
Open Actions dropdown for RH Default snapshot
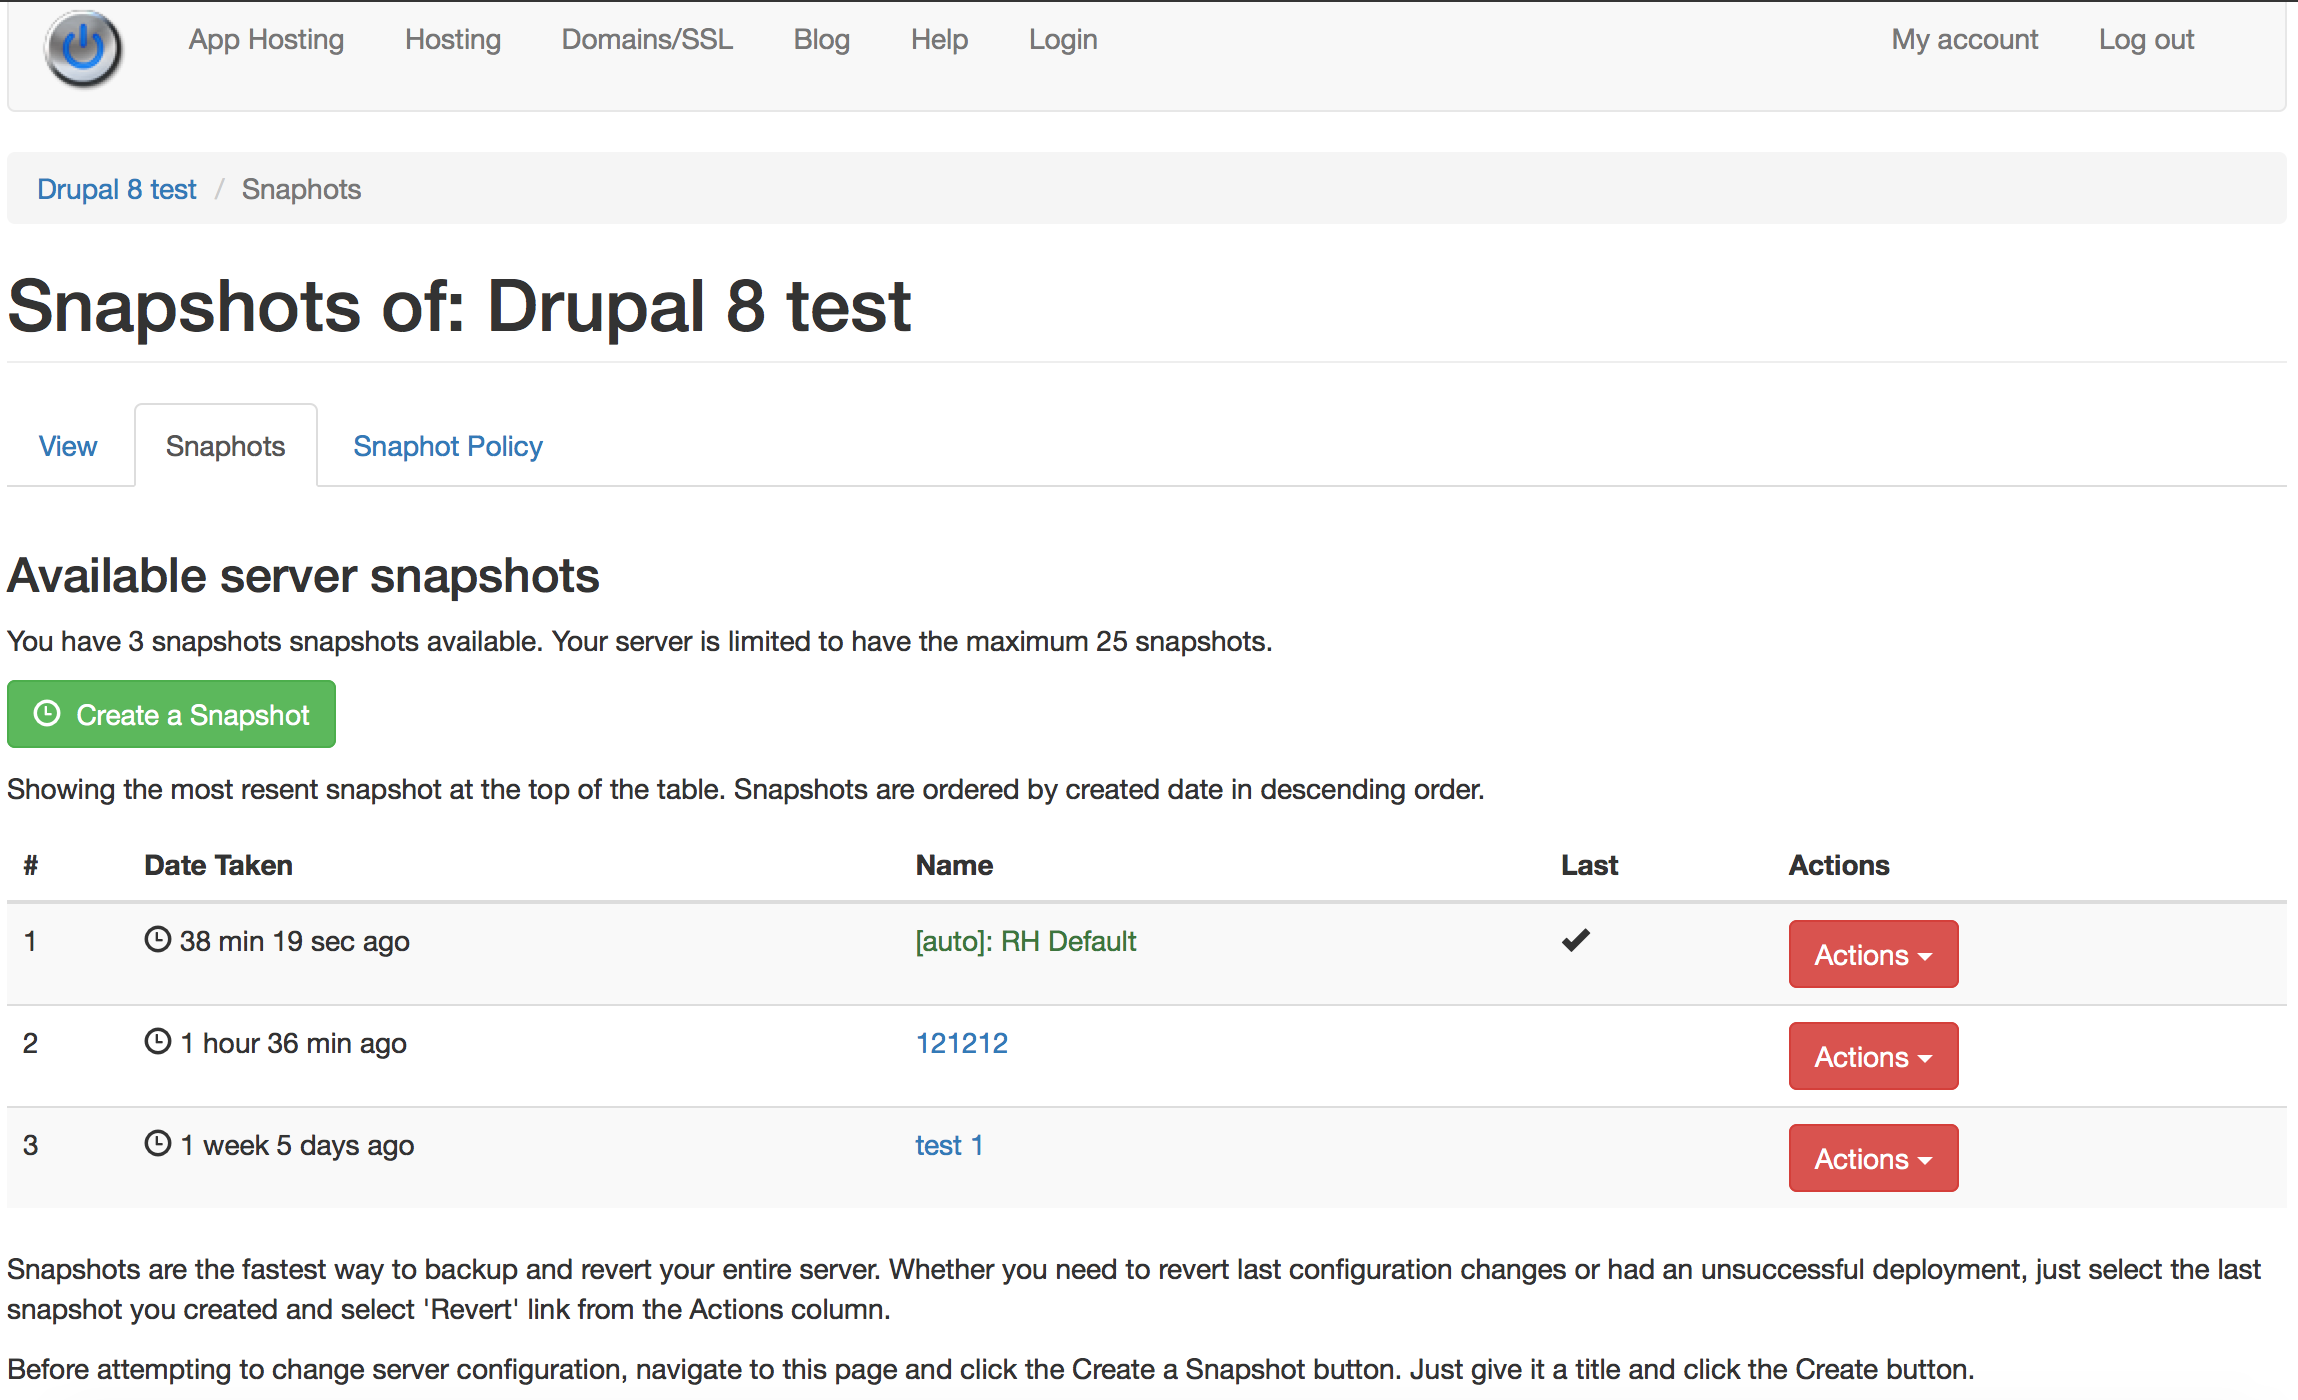pyautogui.click(x=1873, y=954)
